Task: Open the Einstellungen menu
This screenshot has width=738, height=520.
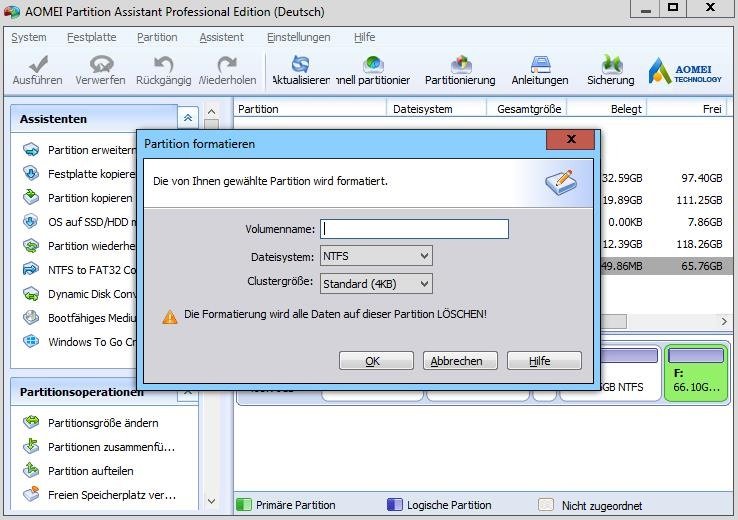Action: click(x=298, y=37)
